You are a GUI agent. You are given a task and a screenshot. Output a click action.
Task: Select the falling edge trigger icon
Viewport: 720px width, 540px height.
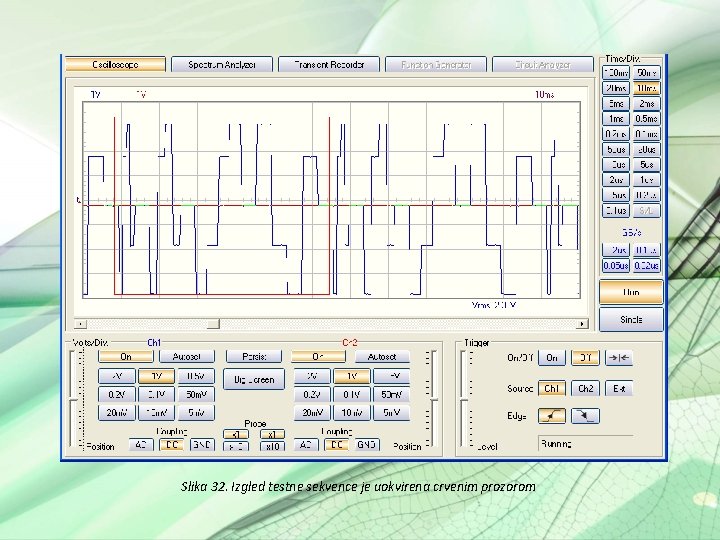587,415
